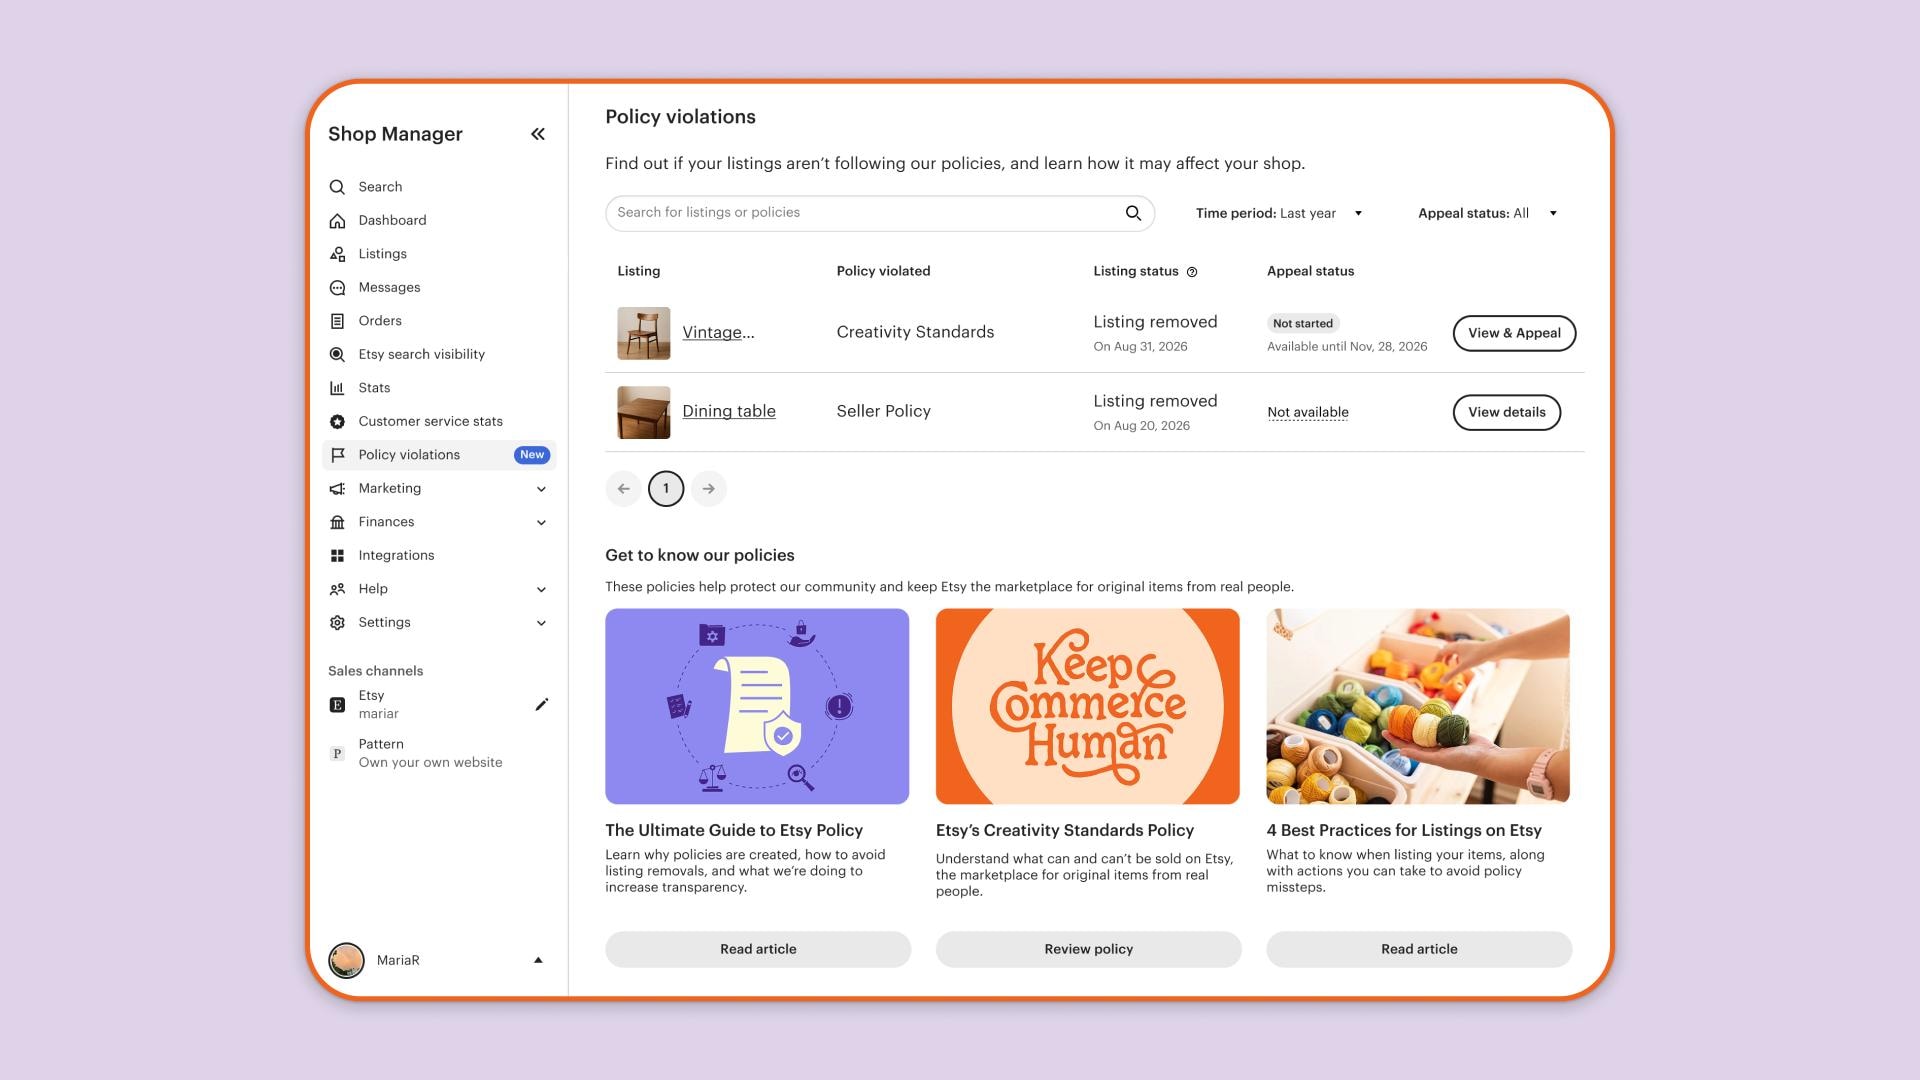Viewport: 1920px width, 1080px height.
Task: Open Etsy search visibility in the sidebar
Action: (x=421, y=354)
